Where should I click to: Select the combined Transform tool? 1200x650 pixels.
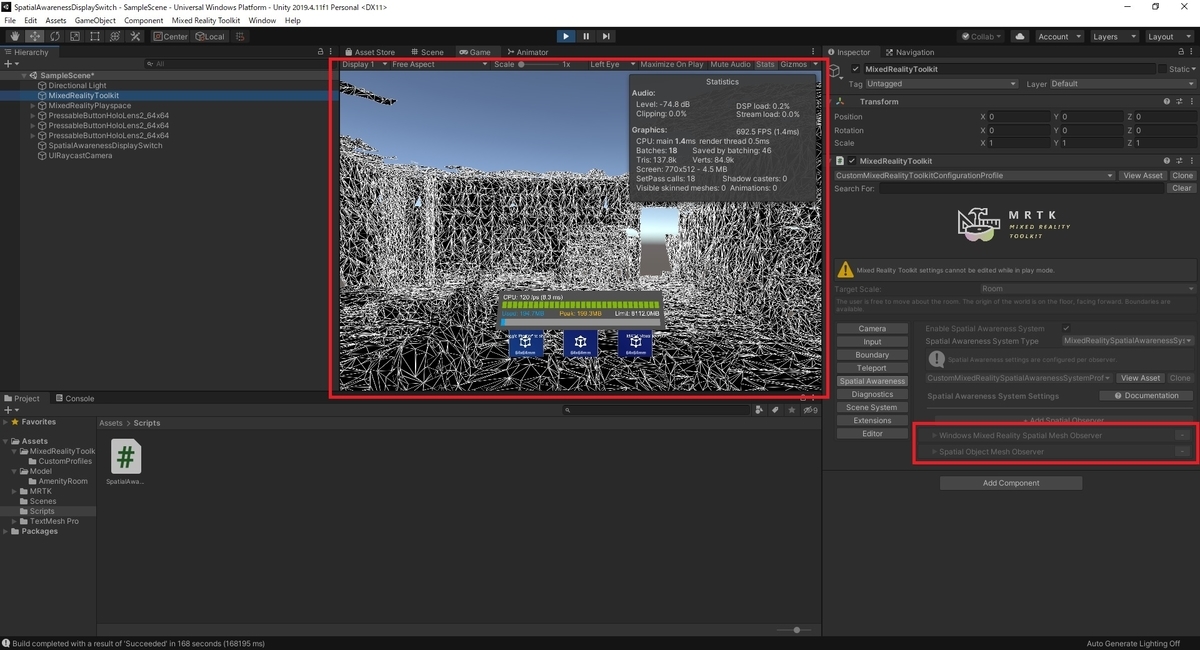115,36
